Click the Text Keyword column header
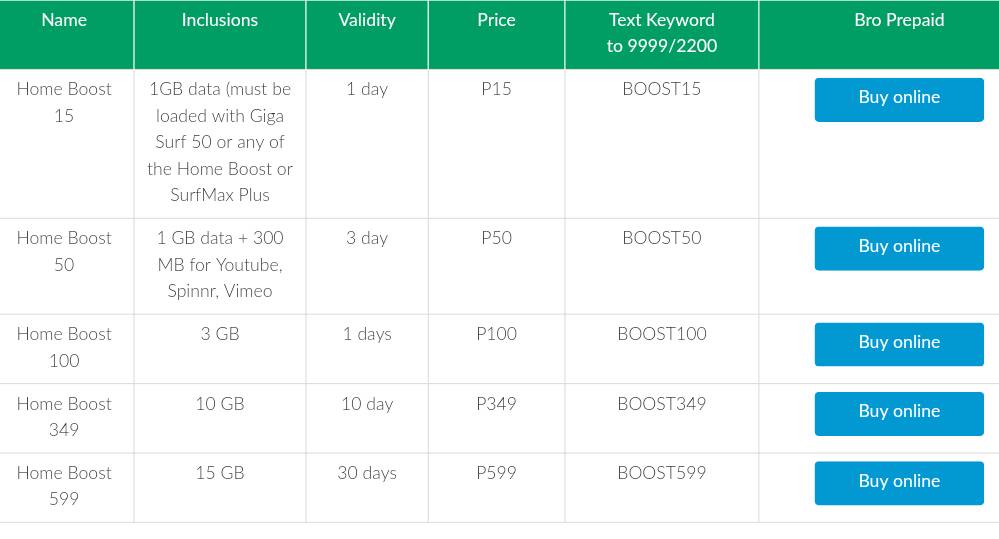Image resolution: width=999 pixels, height=539 pixels. pos(661,33)
